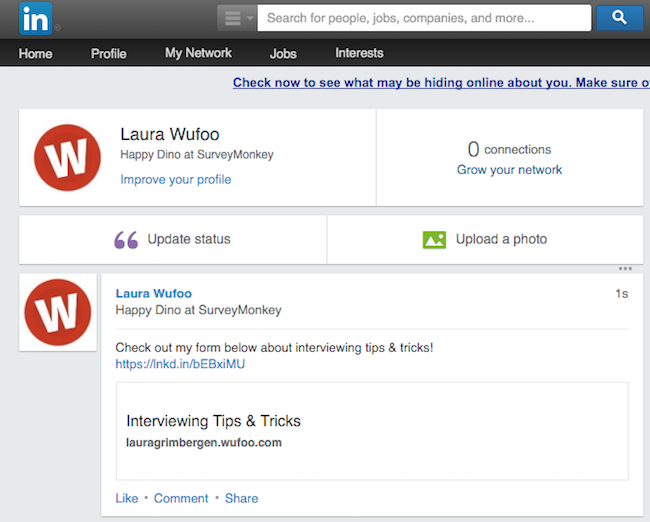Open the My Network menu
Image resolution: width=650 pixels, height=522 pixels.
tap(199, 53)
